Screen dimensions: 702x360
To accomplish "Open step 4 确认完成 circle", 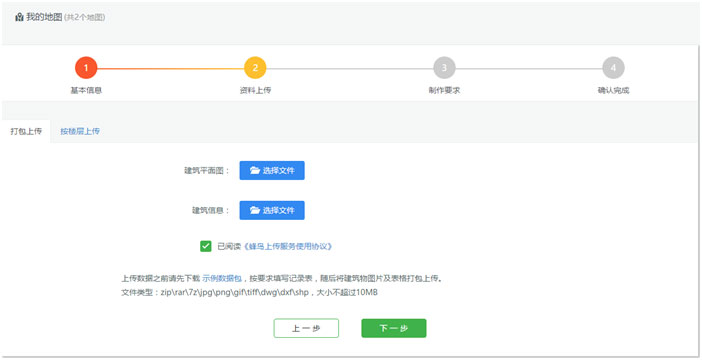I will [613, 68].
